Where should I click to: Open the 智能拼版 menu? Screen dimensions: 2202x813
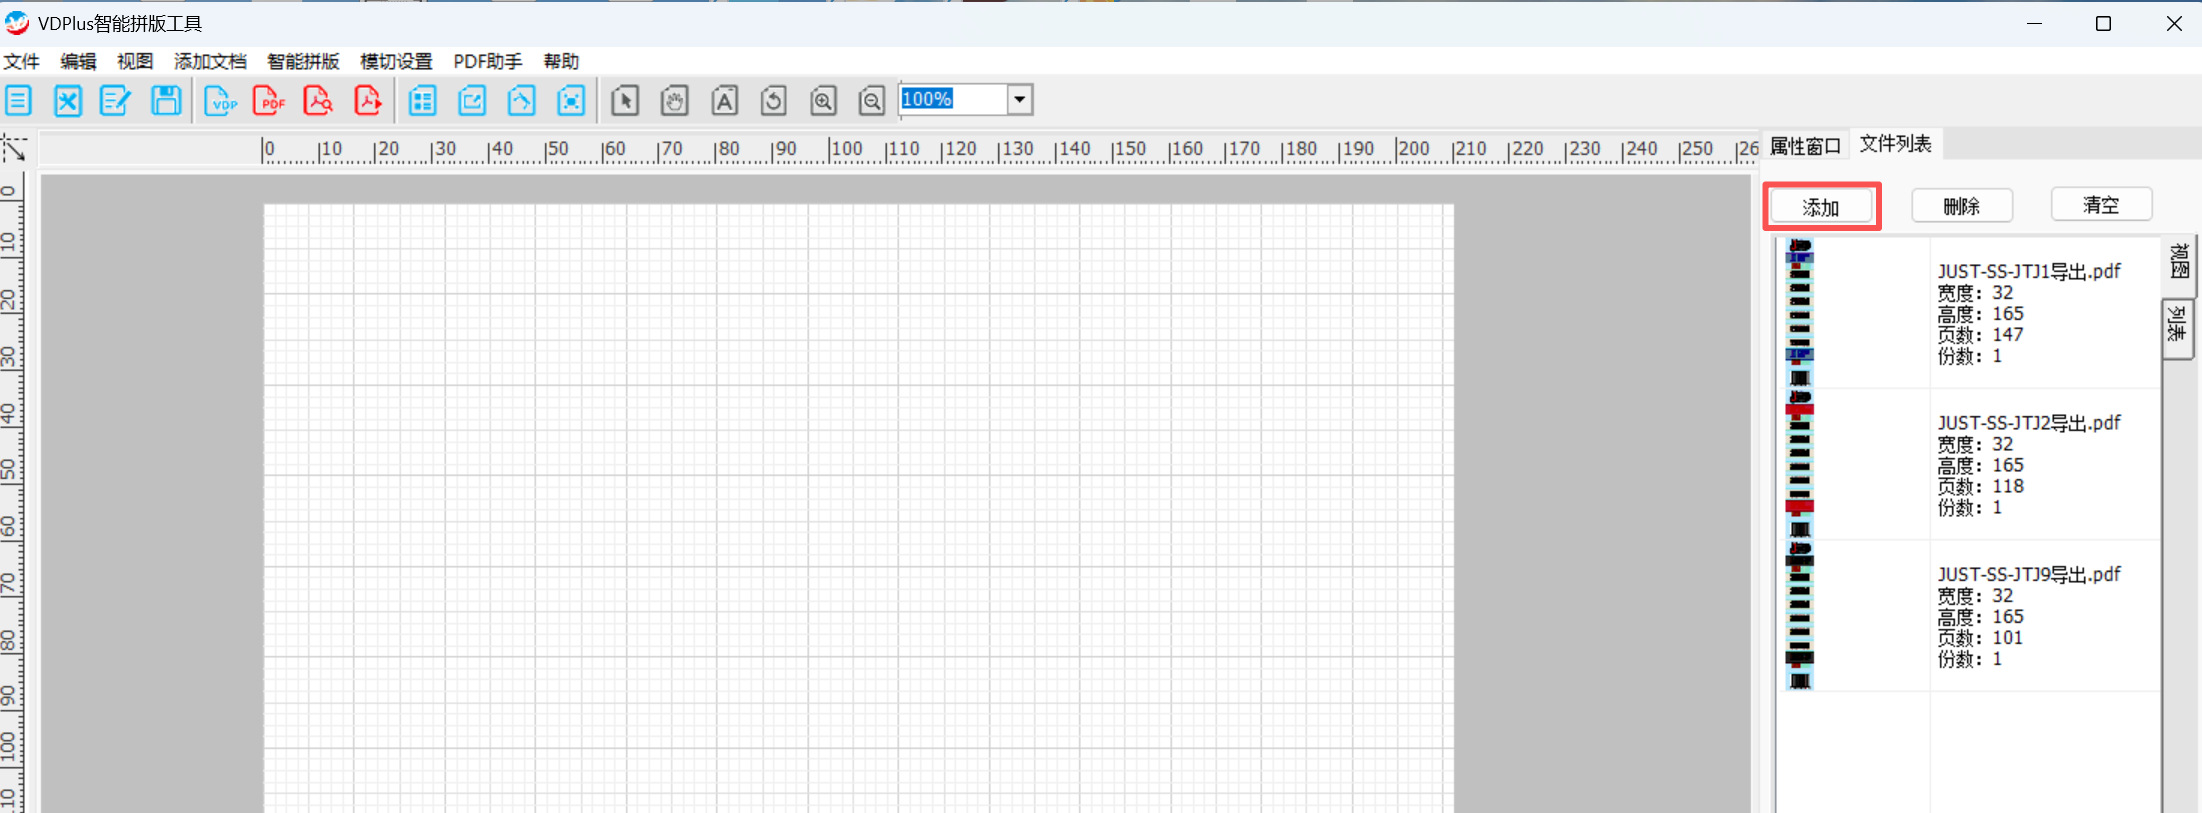pos(303,62)
